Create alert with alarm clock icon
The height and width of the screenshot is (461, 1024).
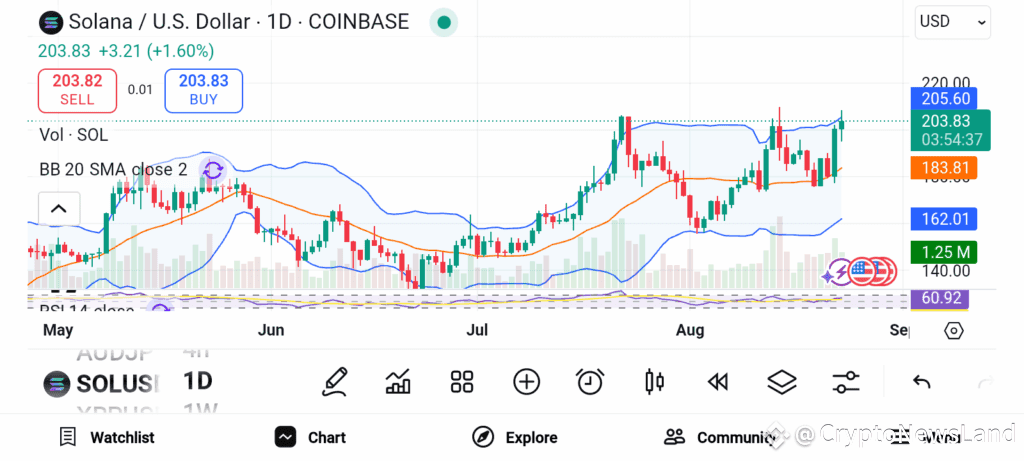point(590,382)
